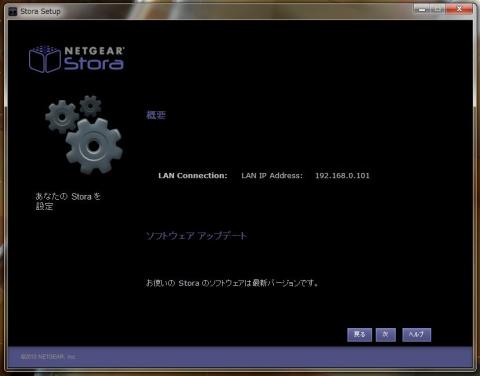
Task: Minimize the Stora Setup window
Action: tap(422, 10)
